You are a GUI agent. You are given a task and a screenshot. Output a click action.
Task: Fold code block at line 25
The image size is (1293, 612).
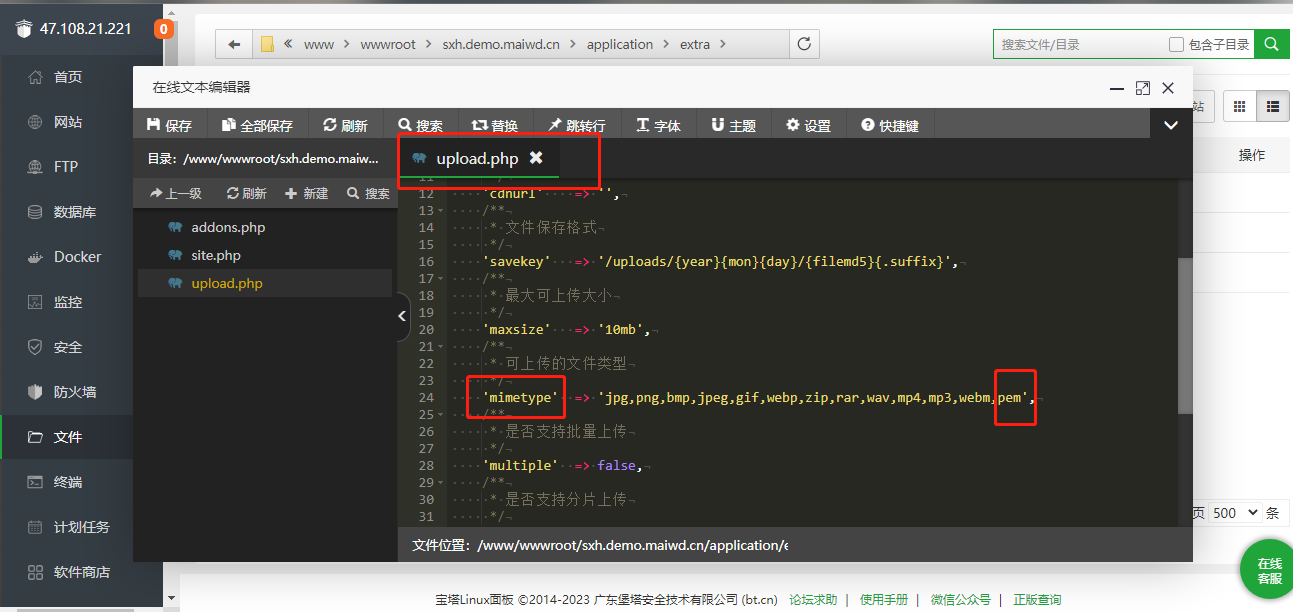441,414
